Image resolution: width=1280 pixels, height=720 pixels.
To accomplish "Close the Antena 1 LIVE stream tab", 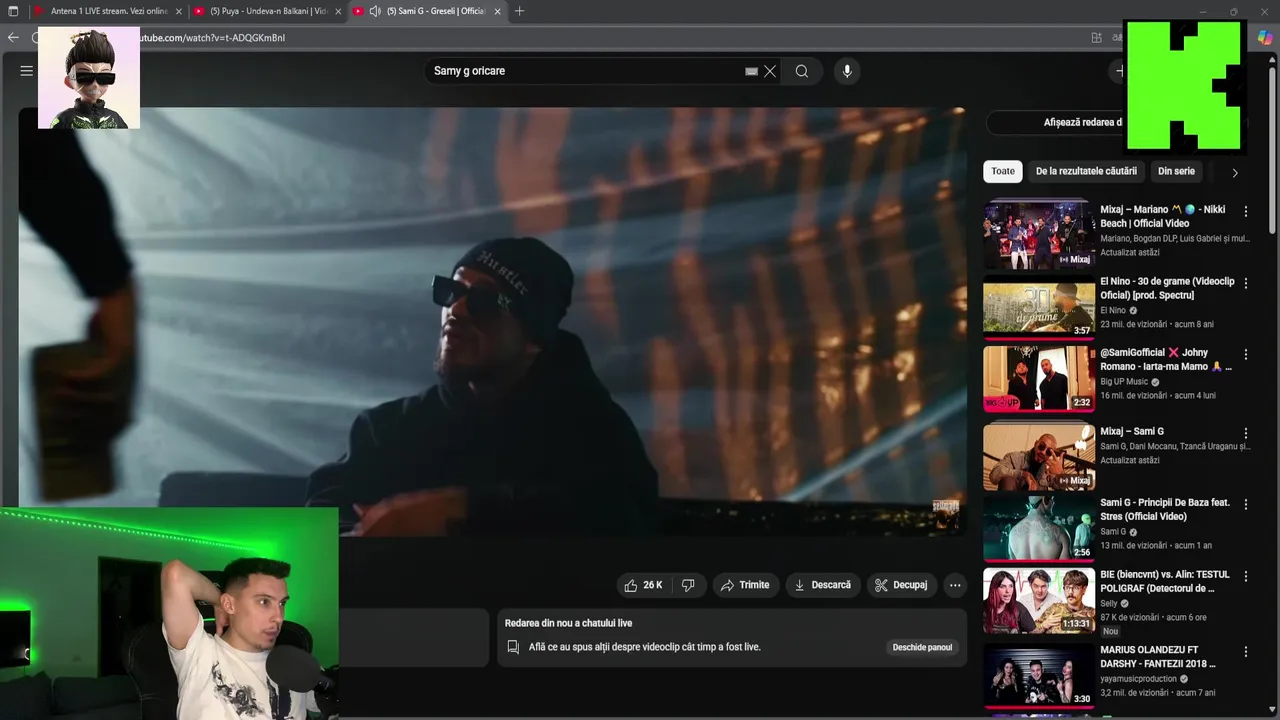I will (179, 11).
